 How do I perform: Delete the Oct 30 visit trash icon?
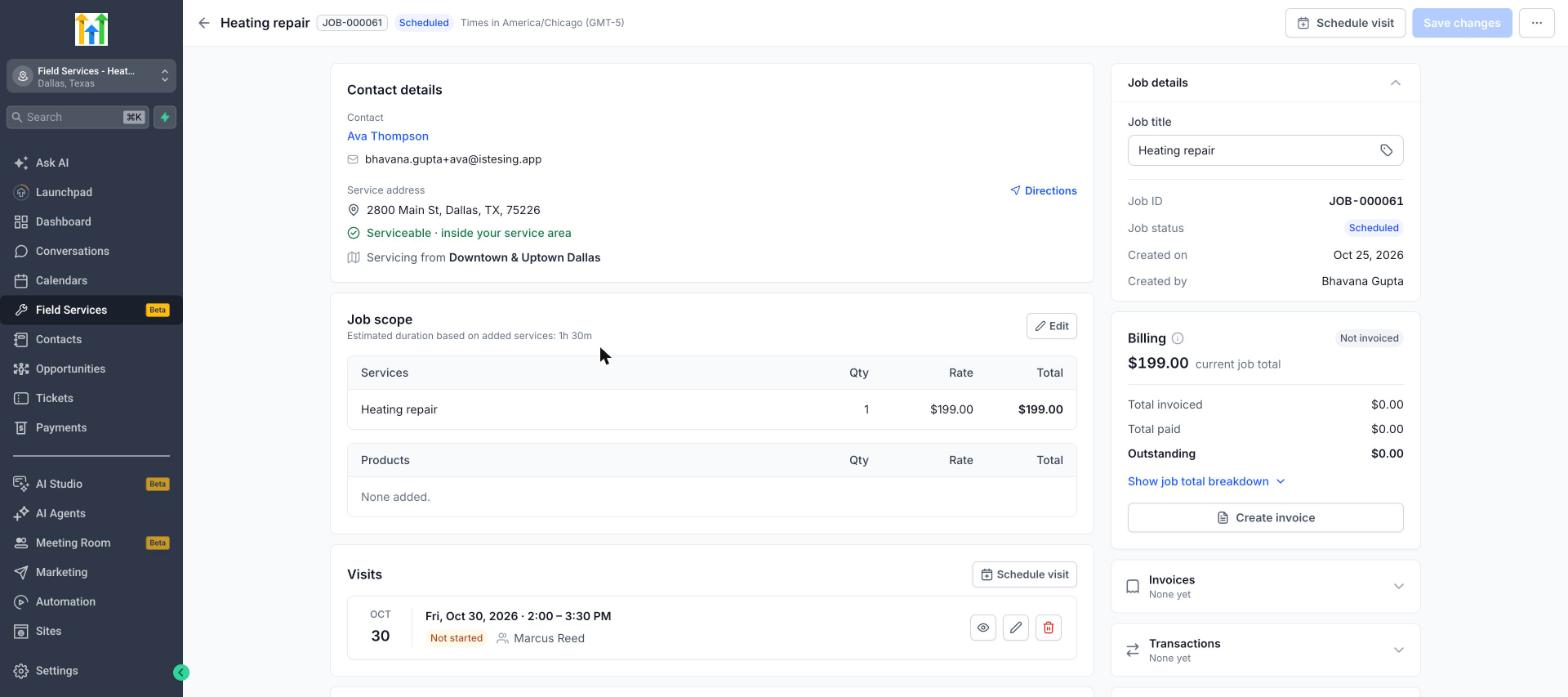[x=1048, y=628]
